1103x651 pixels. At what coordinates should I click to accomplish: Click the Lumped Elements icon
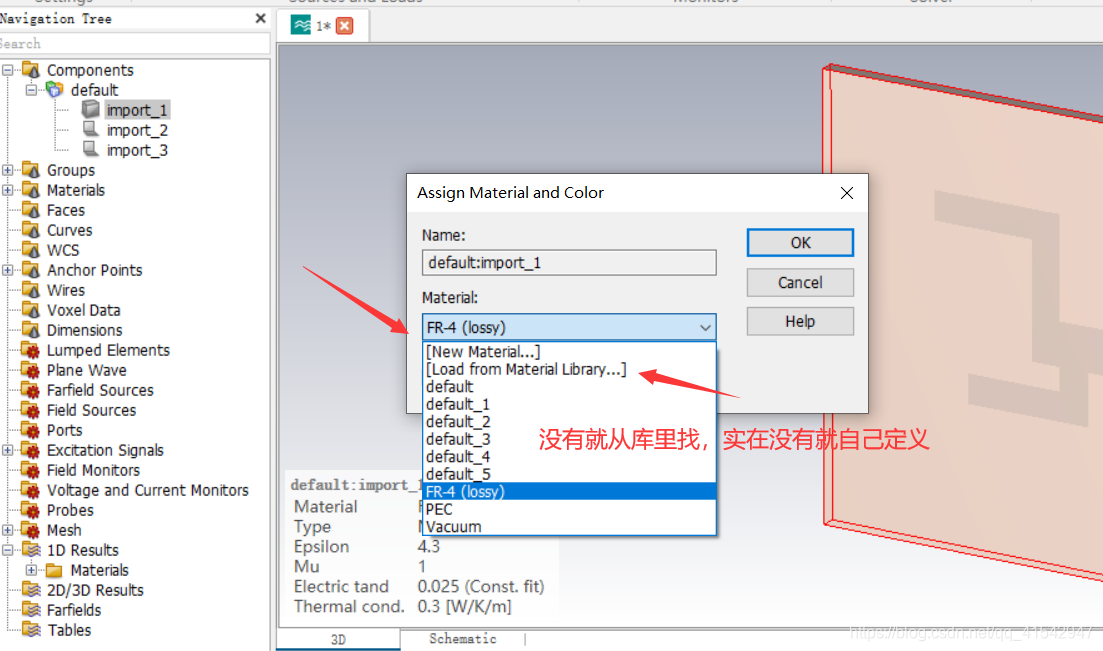31,350
